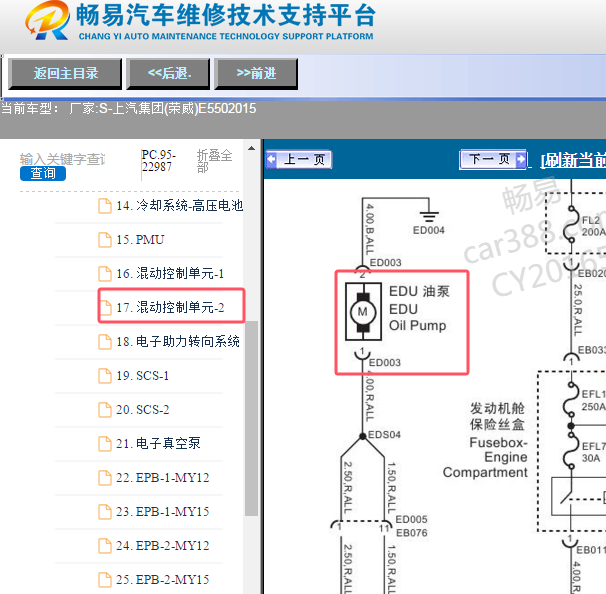Click the file icon beside 22. EPB-1-MY12
The image size is (606, 594).
(x=105, y=478)
